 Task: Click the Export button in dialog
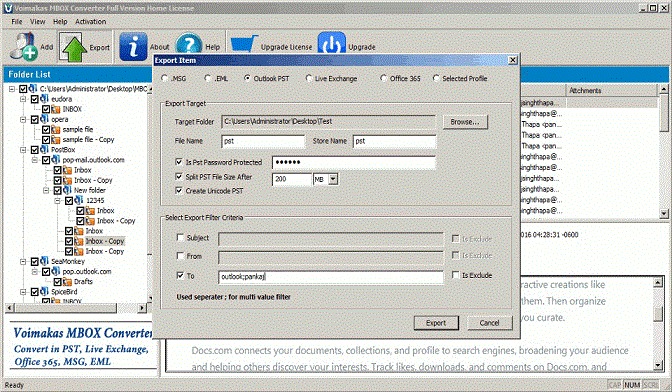point(436,323)
